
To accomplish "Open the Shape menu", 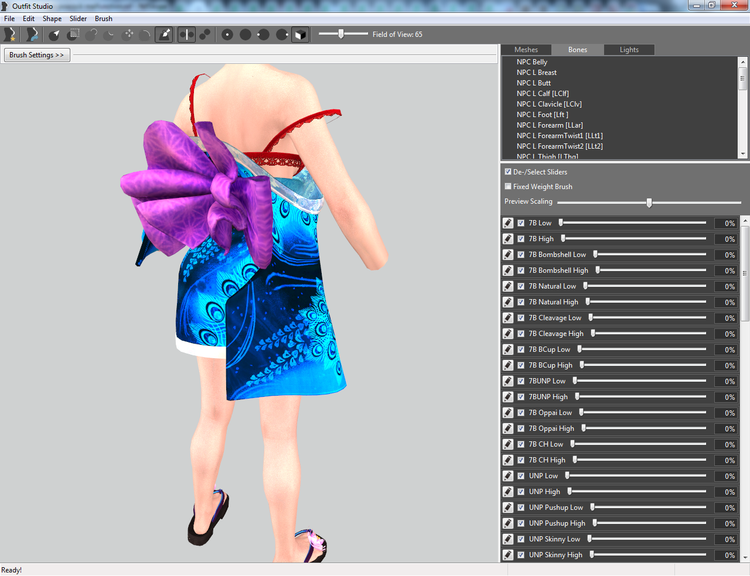I will pyautogui.click(x=52, y=19).
